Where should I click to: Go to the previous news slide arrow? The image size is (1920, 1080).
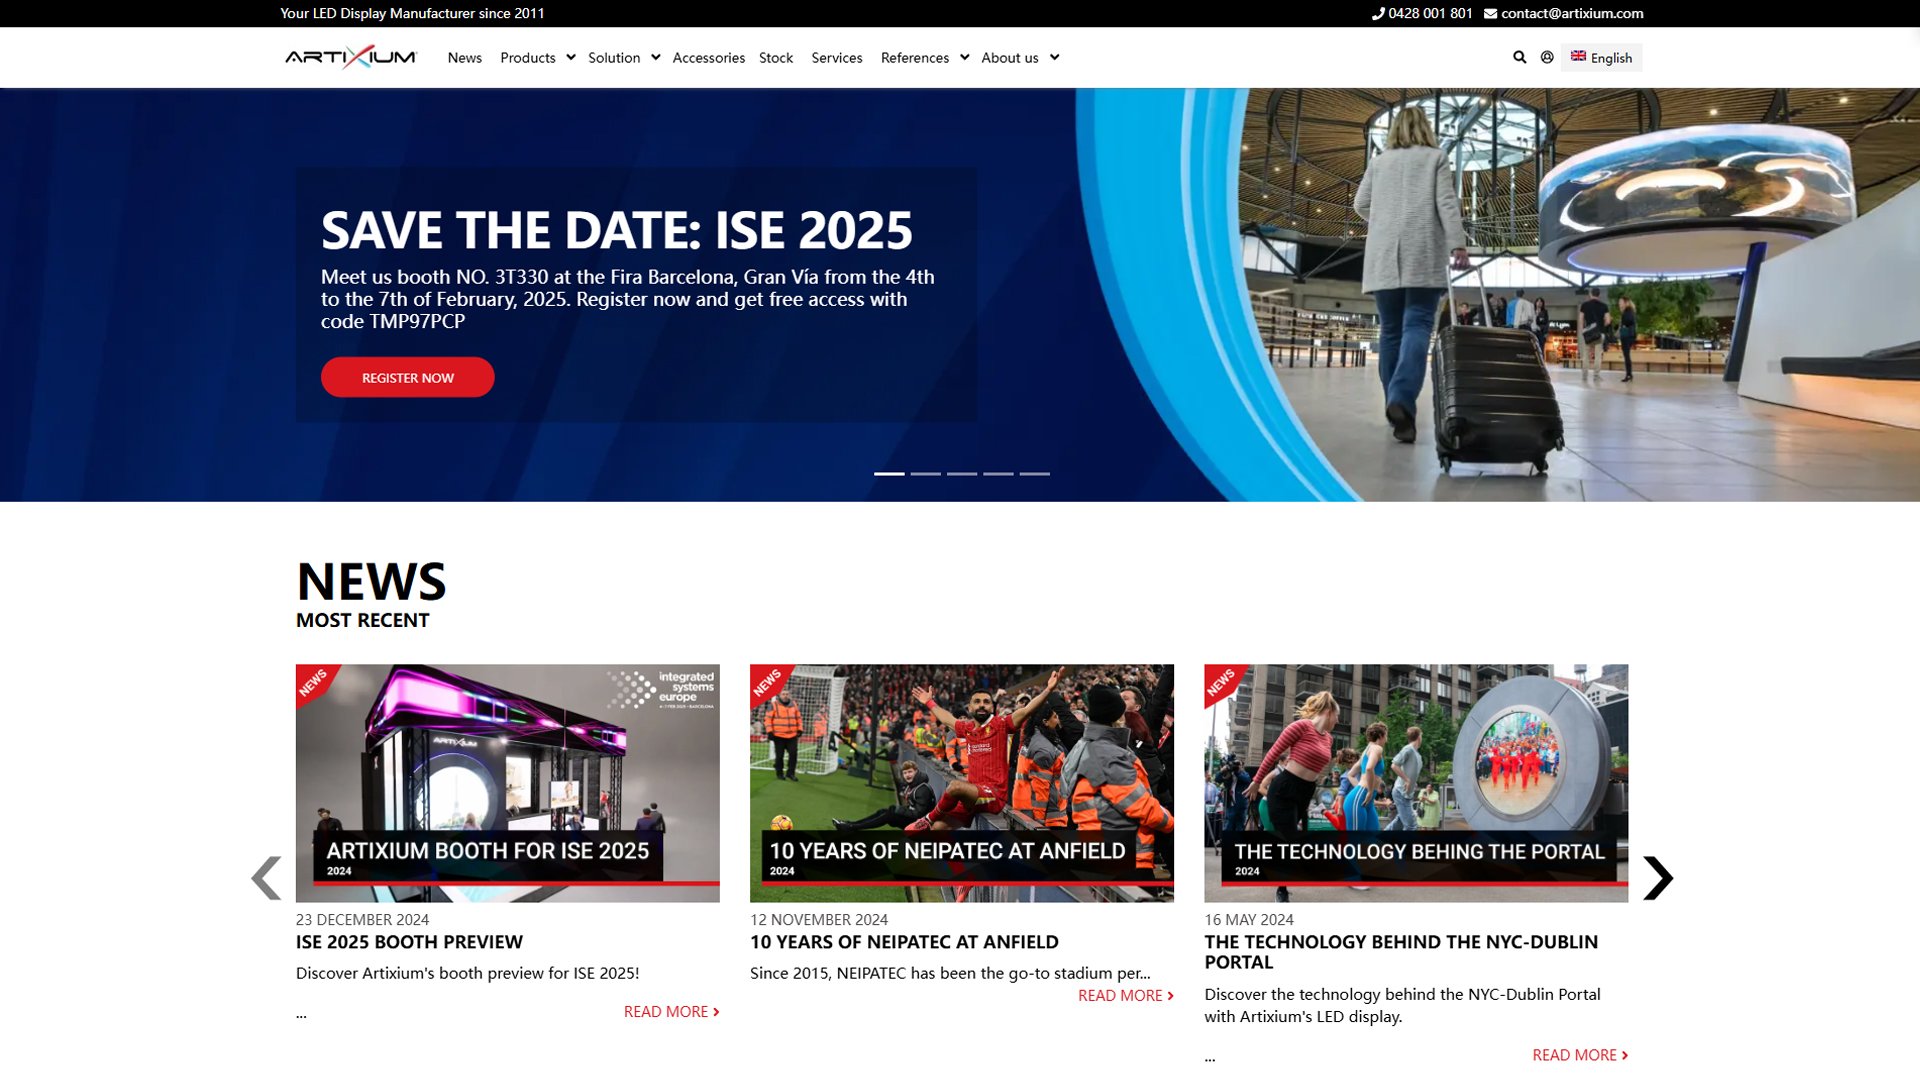[x=266, y=878]
